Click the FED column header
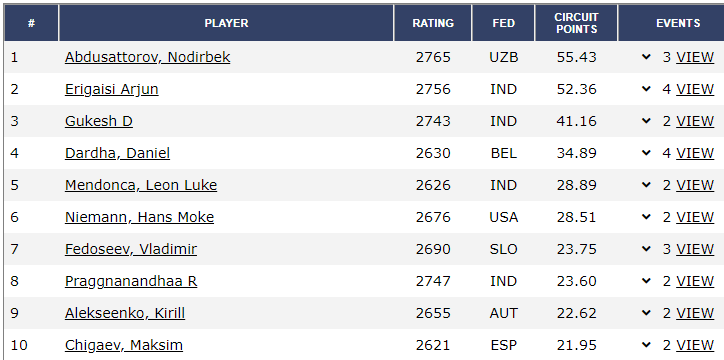Screen dimensions: 724x360 pyautogui.click(x=503, y=23)
